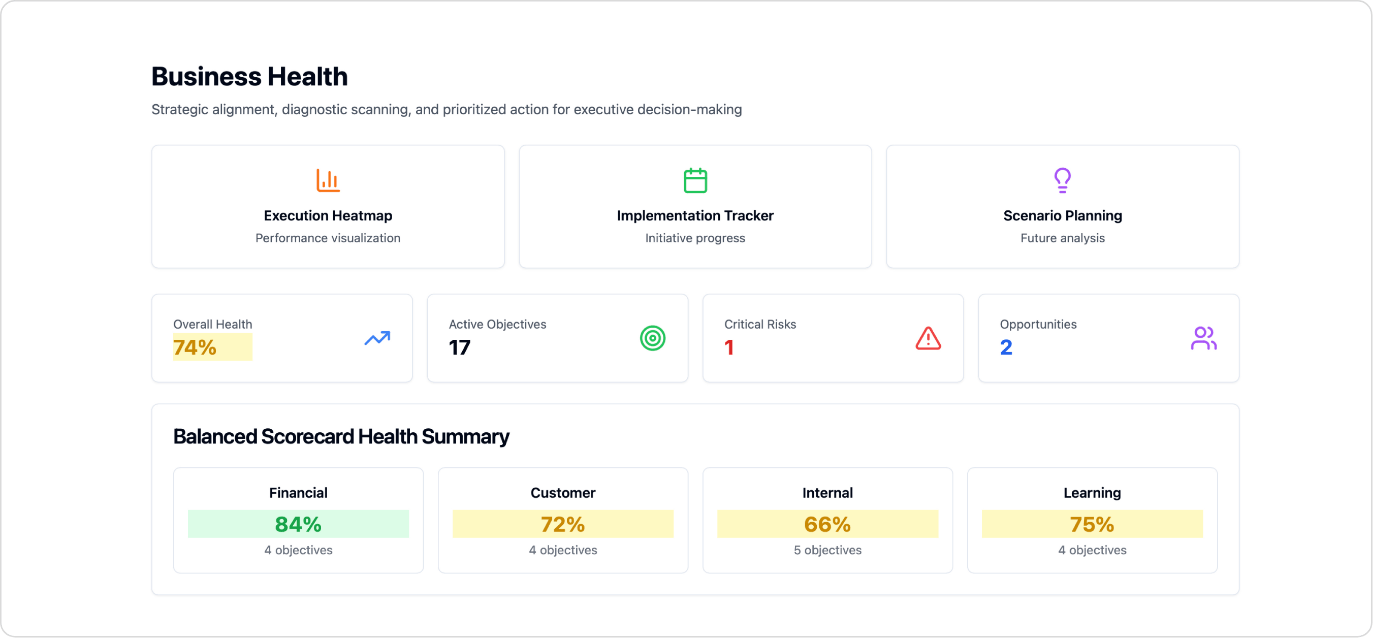
Task: Click the Scenario Planning lightbulb icon
Action: 1062,181
